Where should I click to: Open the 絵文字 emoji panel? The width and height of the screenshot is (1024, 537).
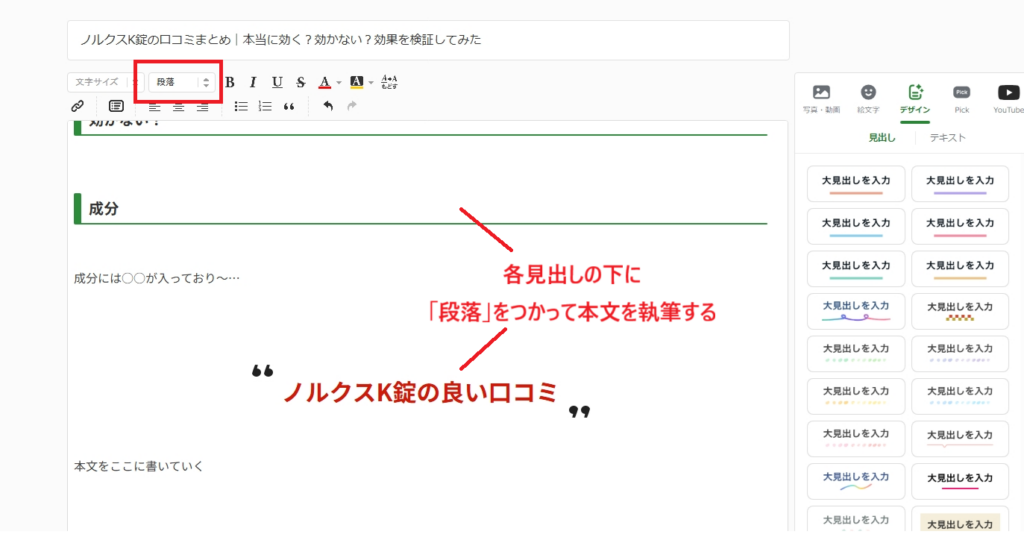tap(868, 98)
